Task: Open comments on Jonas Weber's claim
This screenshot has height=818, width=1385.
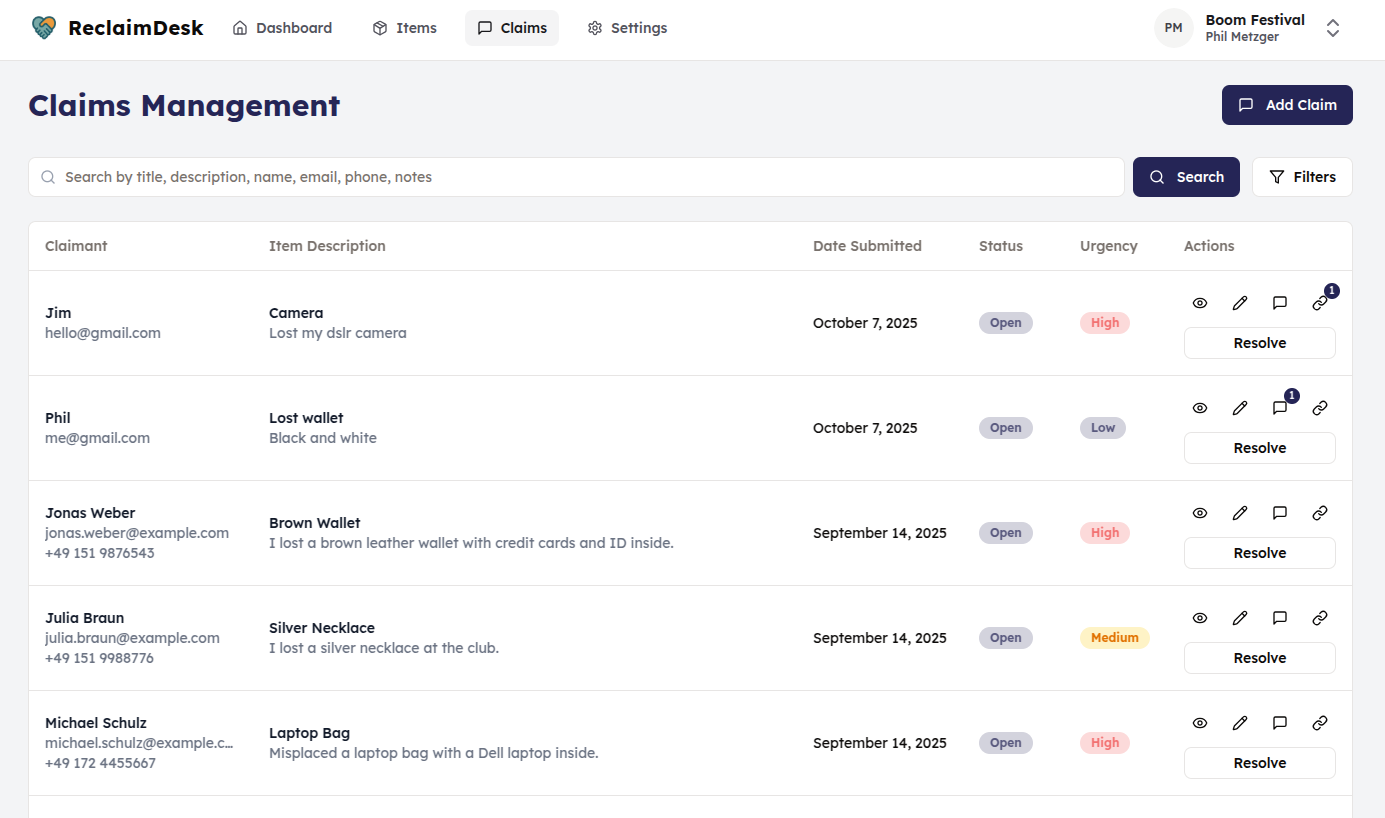Action: 1279,512
